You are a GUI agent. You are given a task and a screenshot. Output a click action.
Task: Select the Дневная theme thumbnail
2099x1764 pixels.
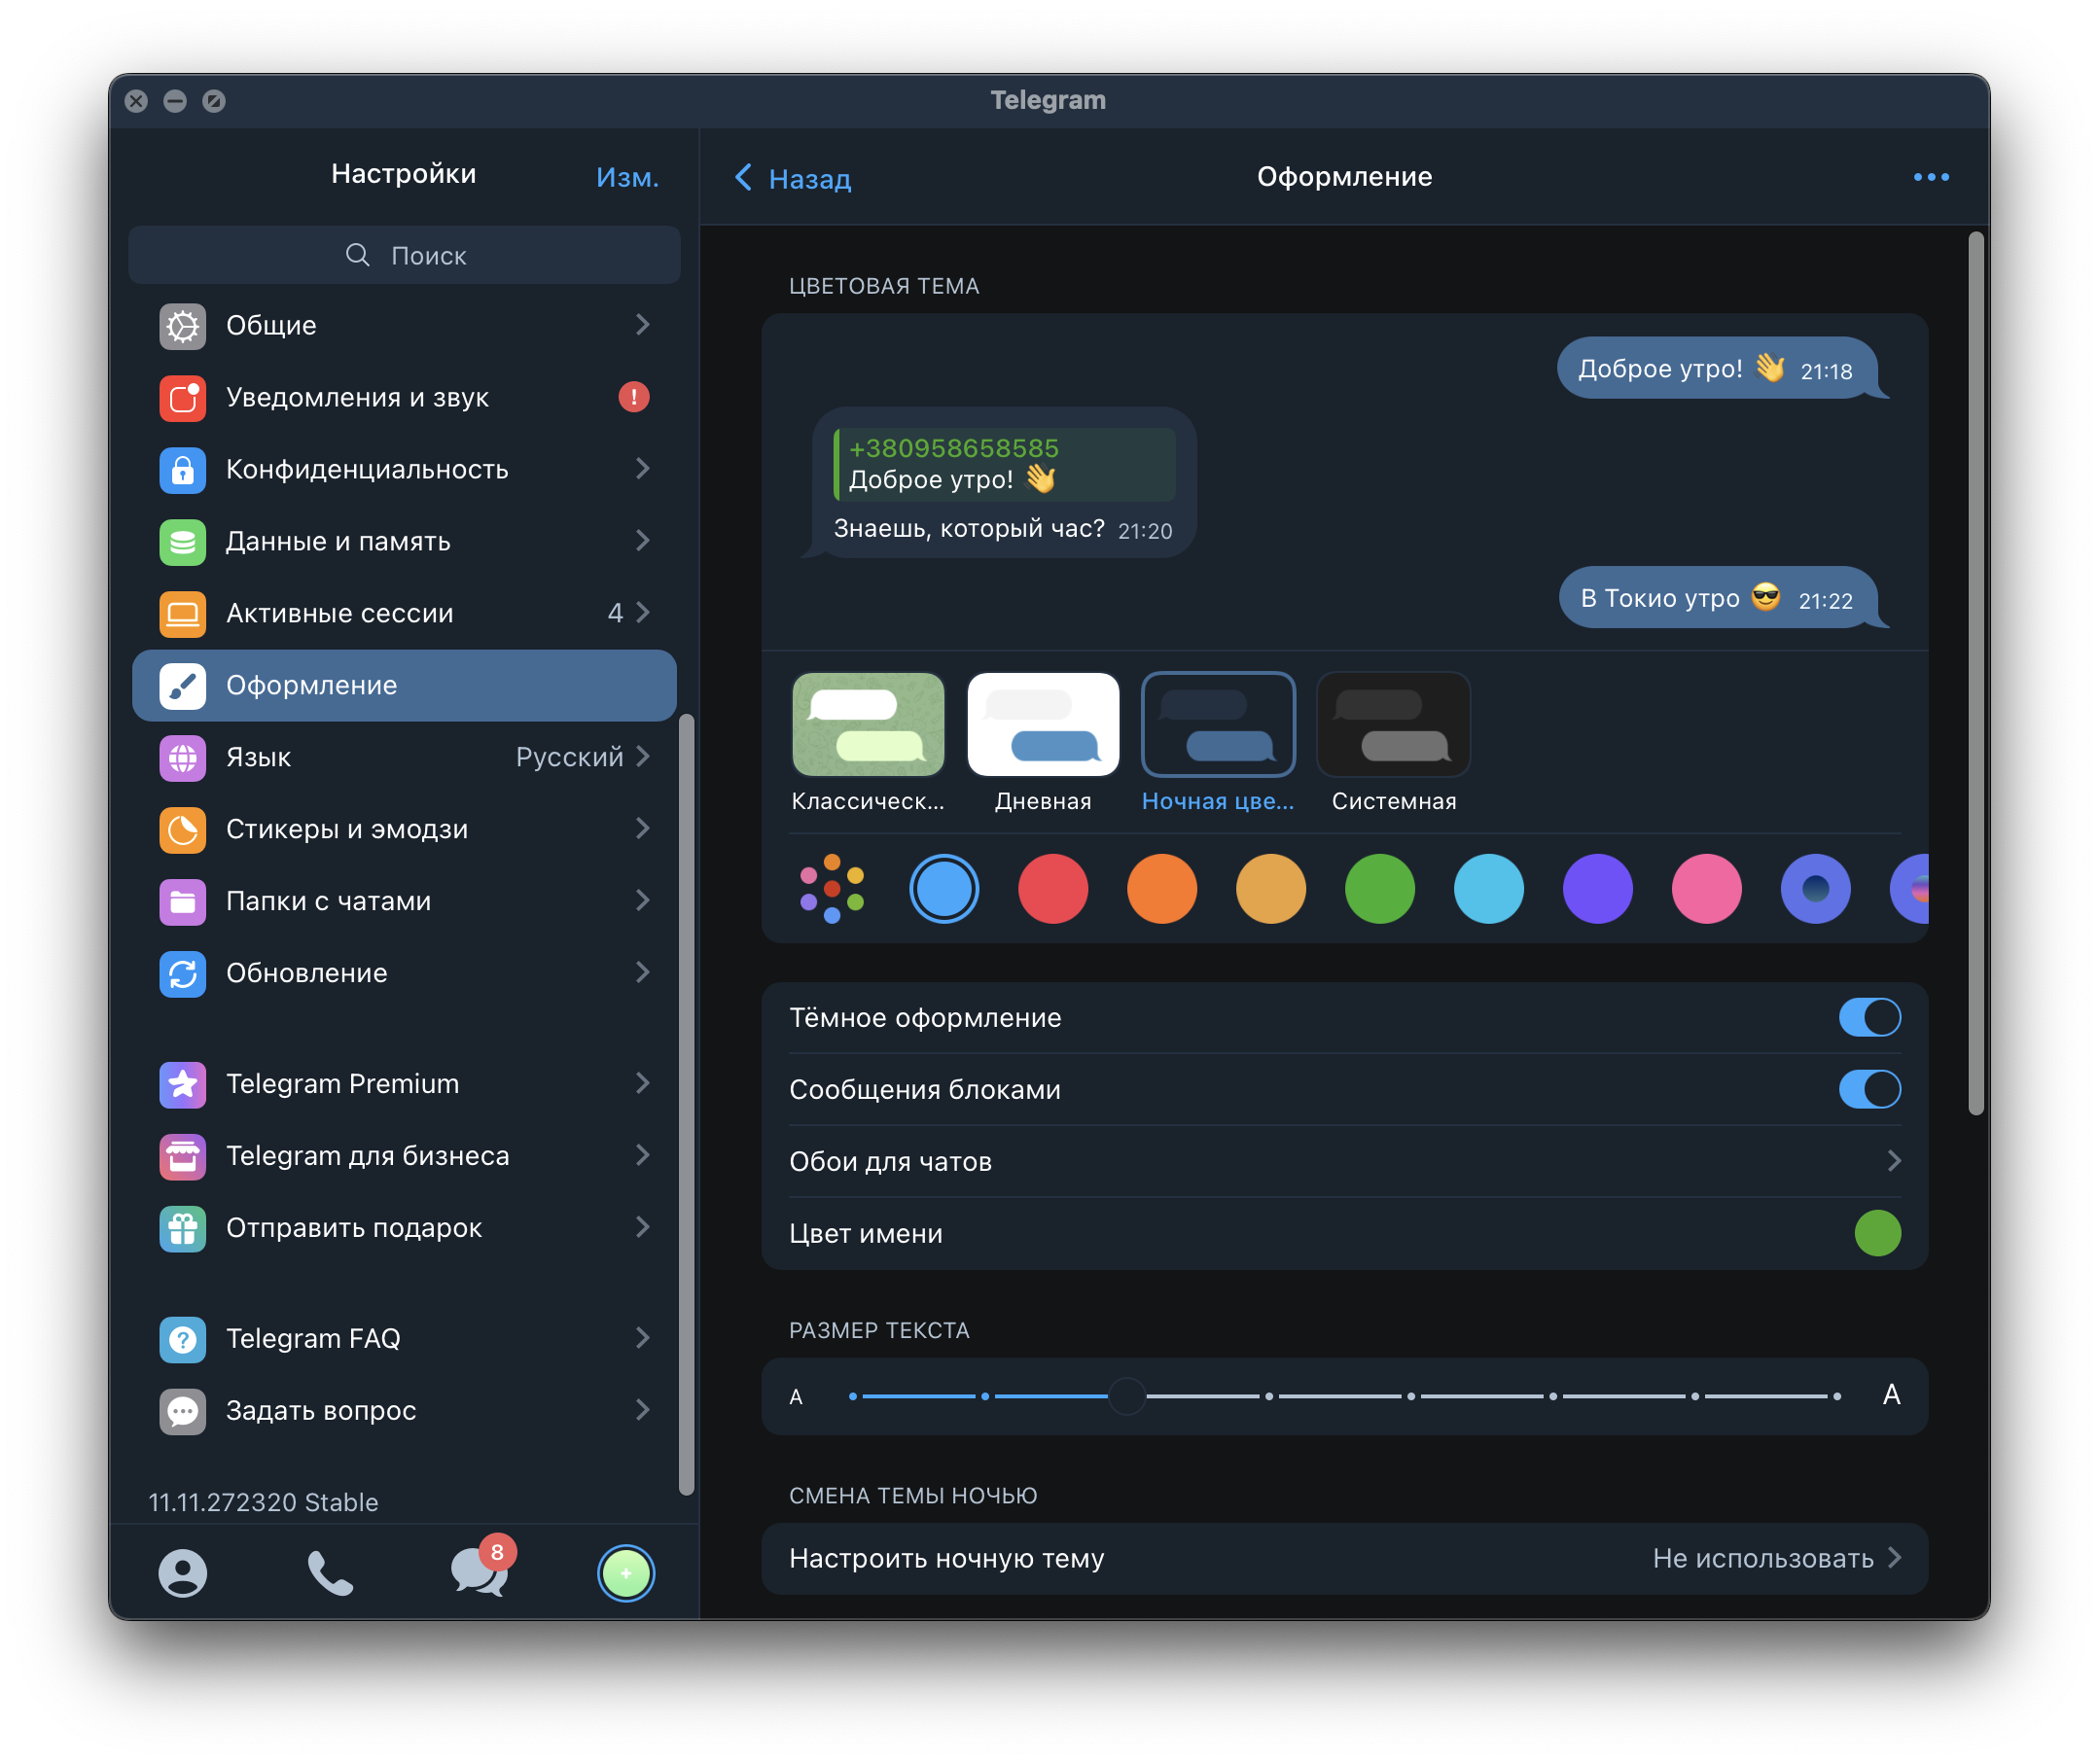pyautogui.click(x=1043, y=725)
